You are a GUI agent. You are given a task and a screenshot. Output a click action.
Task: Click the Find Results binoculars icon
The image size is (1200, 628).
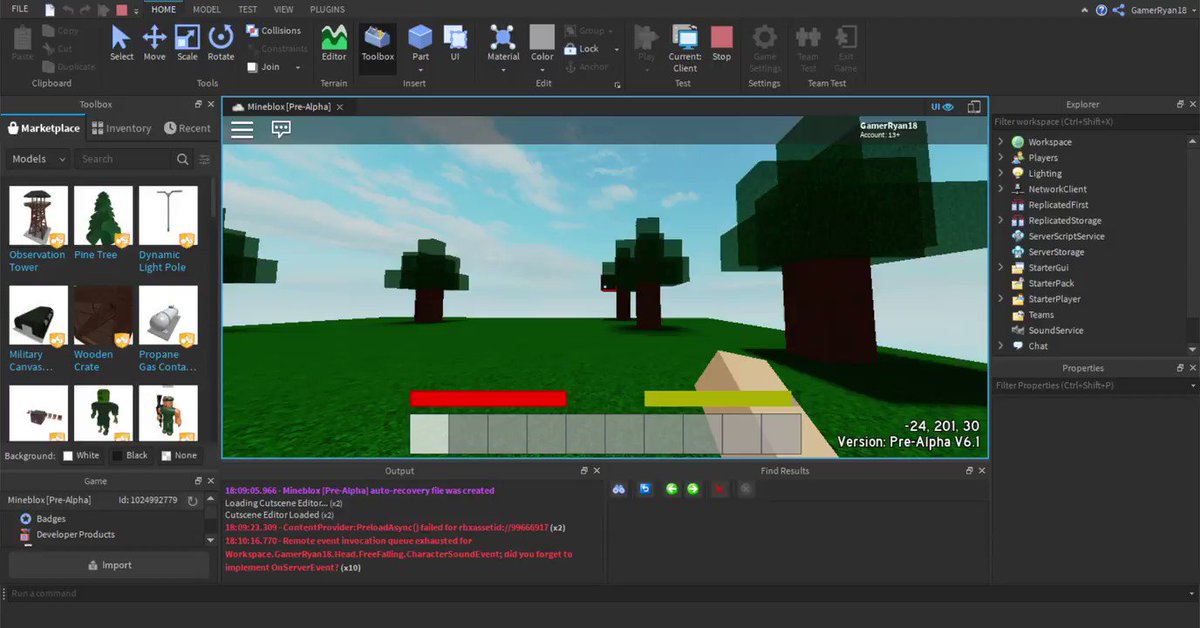tap(619, 489)
